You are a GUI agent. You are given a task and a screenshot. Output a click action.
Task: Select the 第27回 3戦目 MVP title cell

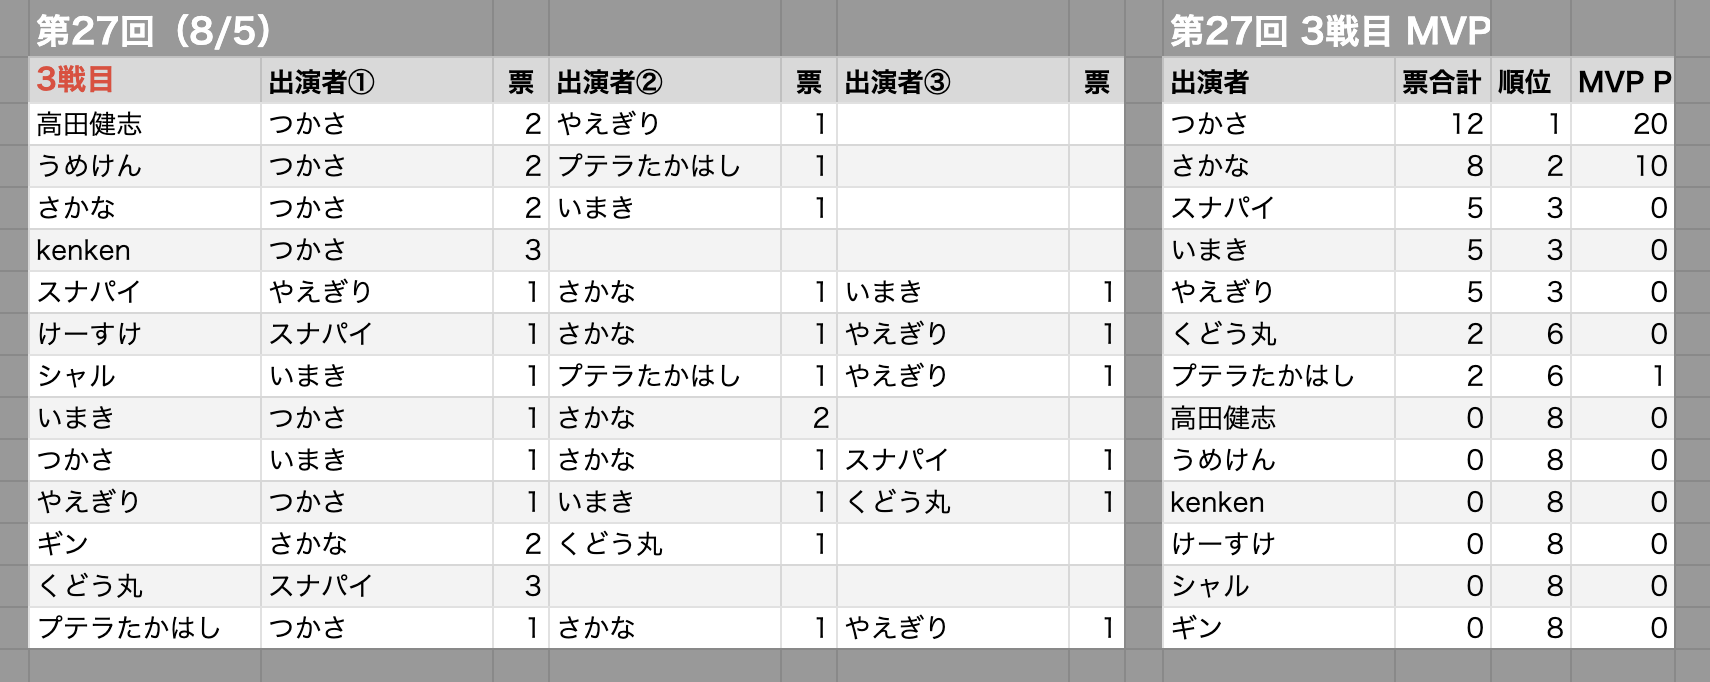(1330, 31)
